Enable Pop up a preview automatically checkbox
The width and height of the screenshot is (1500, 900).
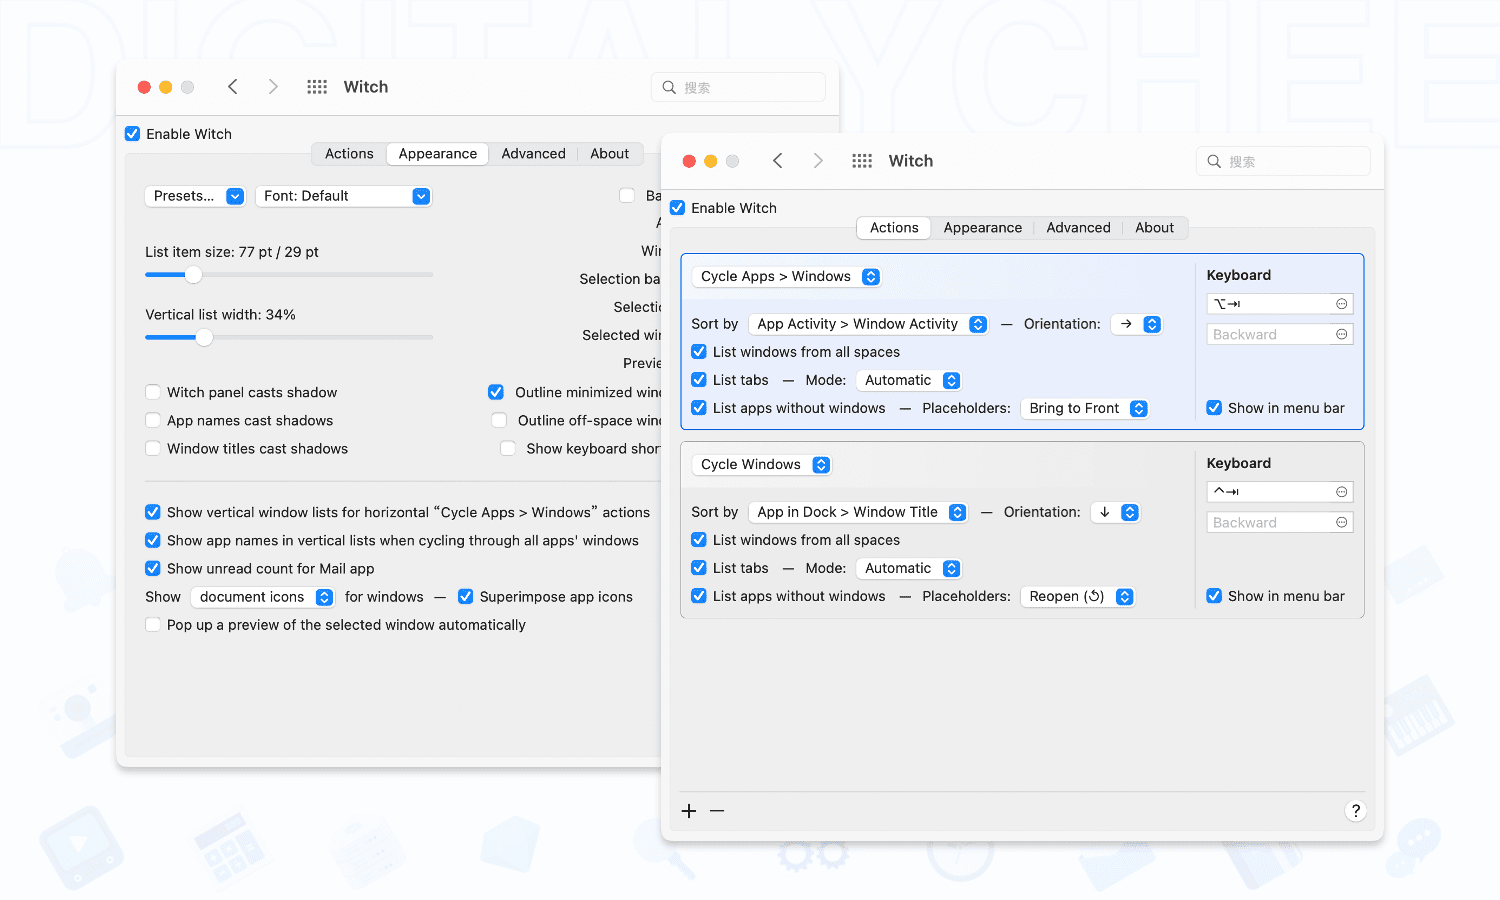pos(153,625)
